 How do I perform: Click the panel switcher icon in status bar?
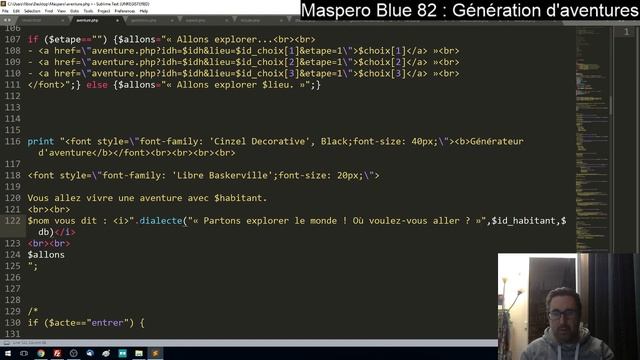click(x=7, y=343)
